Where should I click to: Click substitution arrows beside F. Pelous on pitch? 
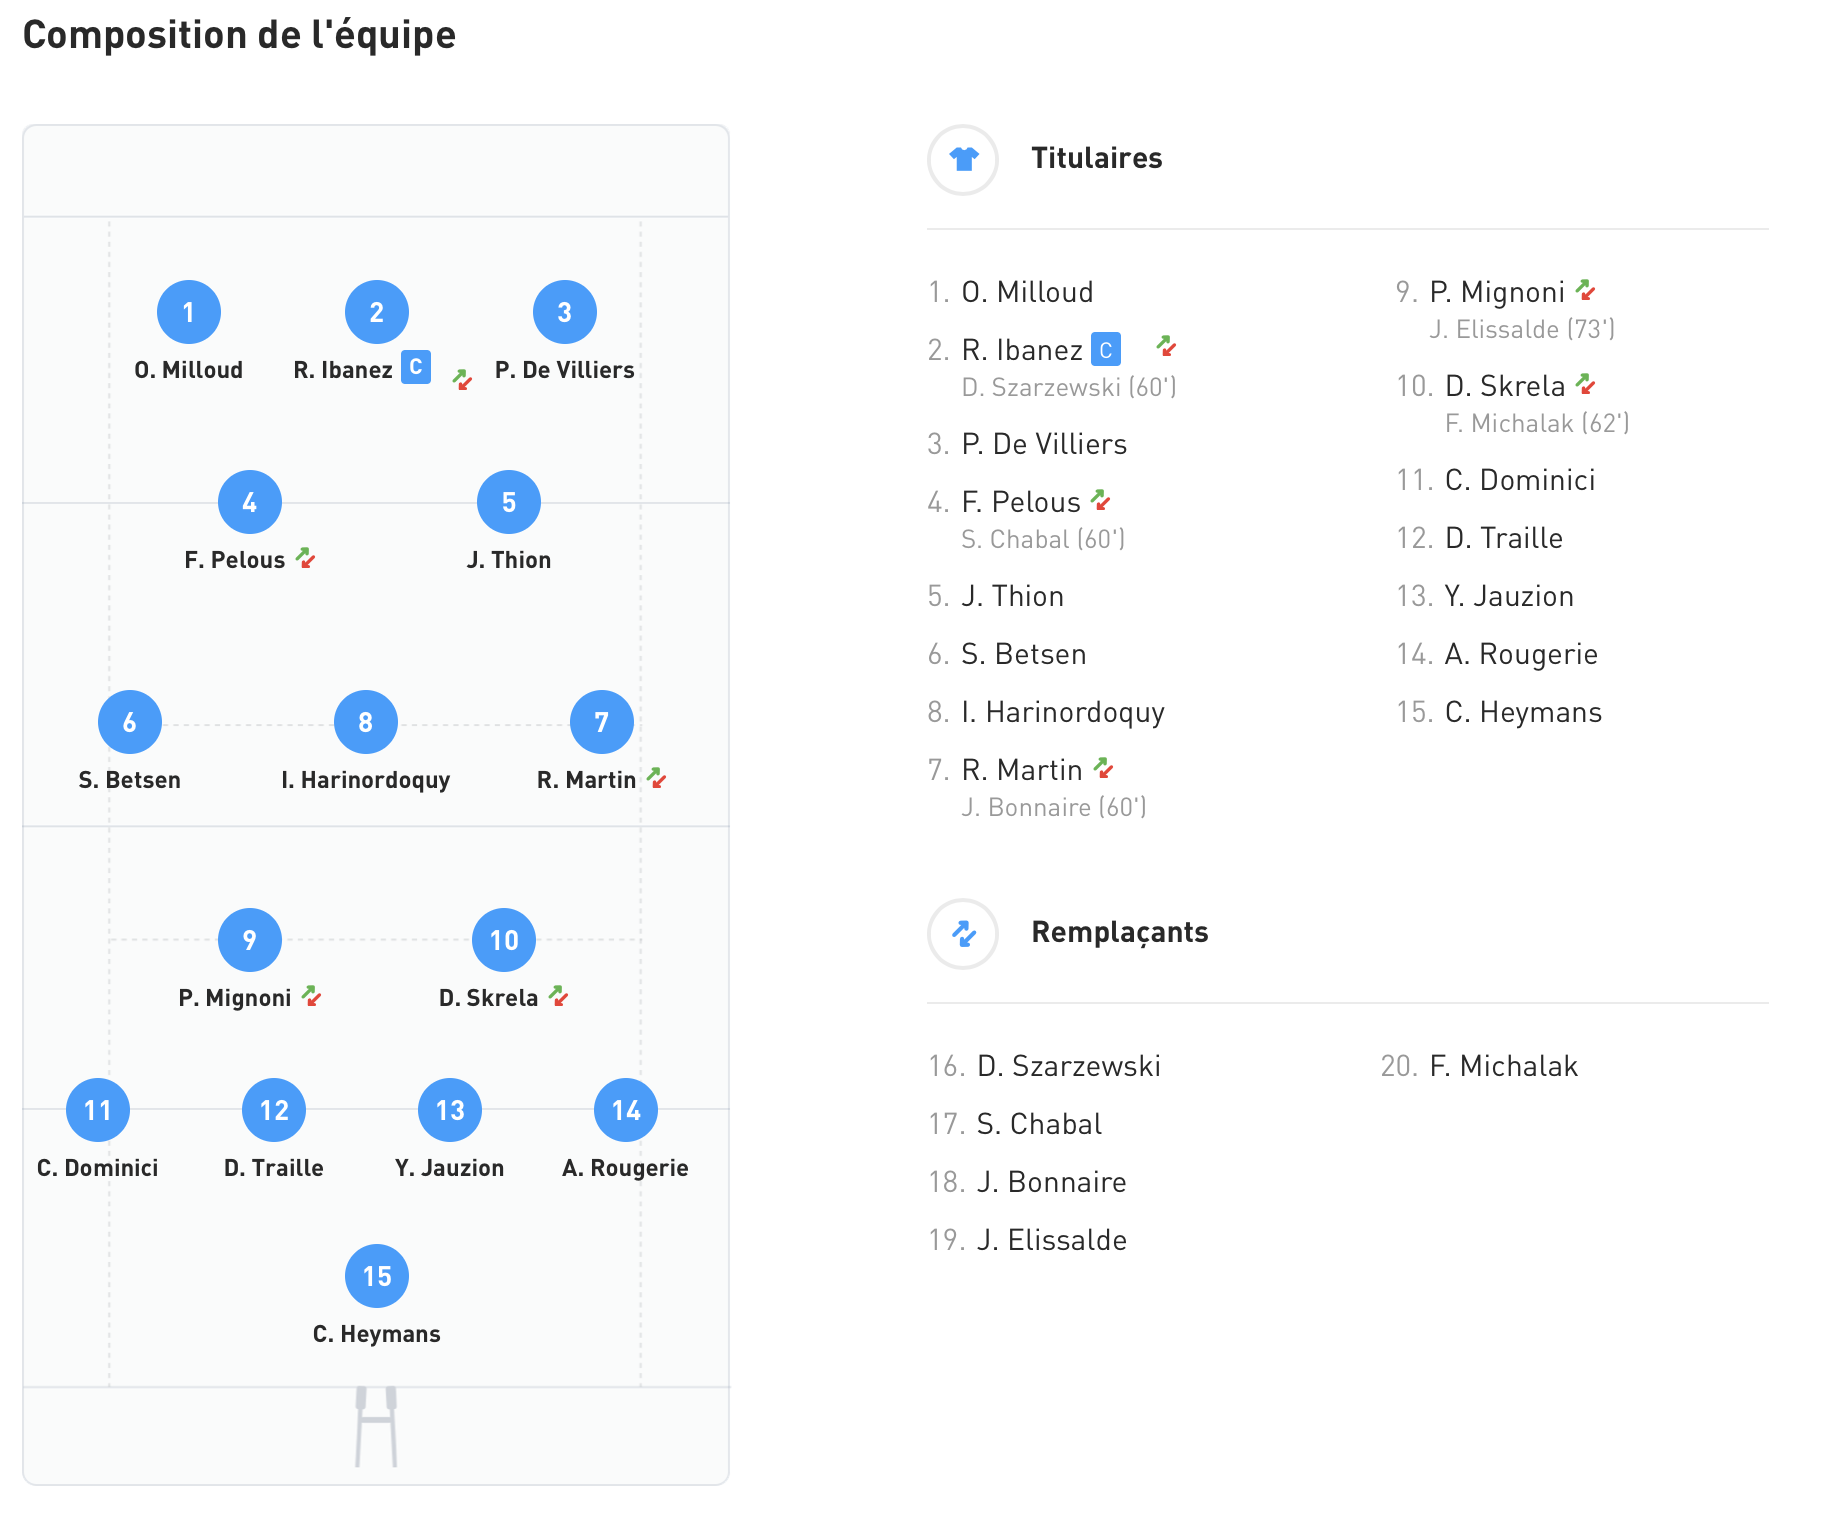point(306,559)
